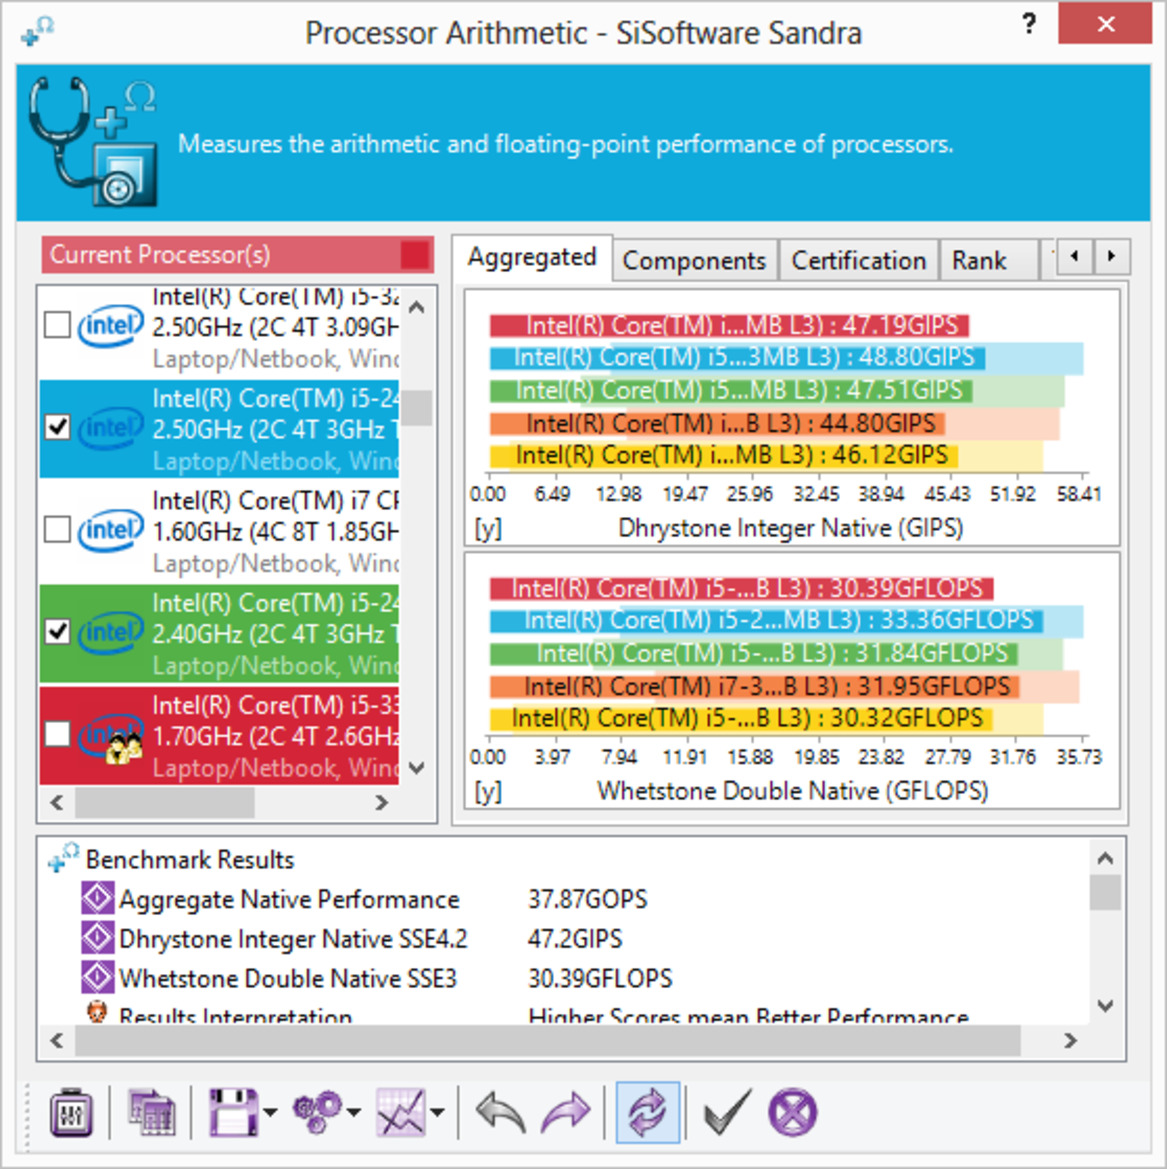Open the benchmark options icon in toolbar
Image resolution: width=1167 pixels, height=1169 pixels.
pos(72,1115)
